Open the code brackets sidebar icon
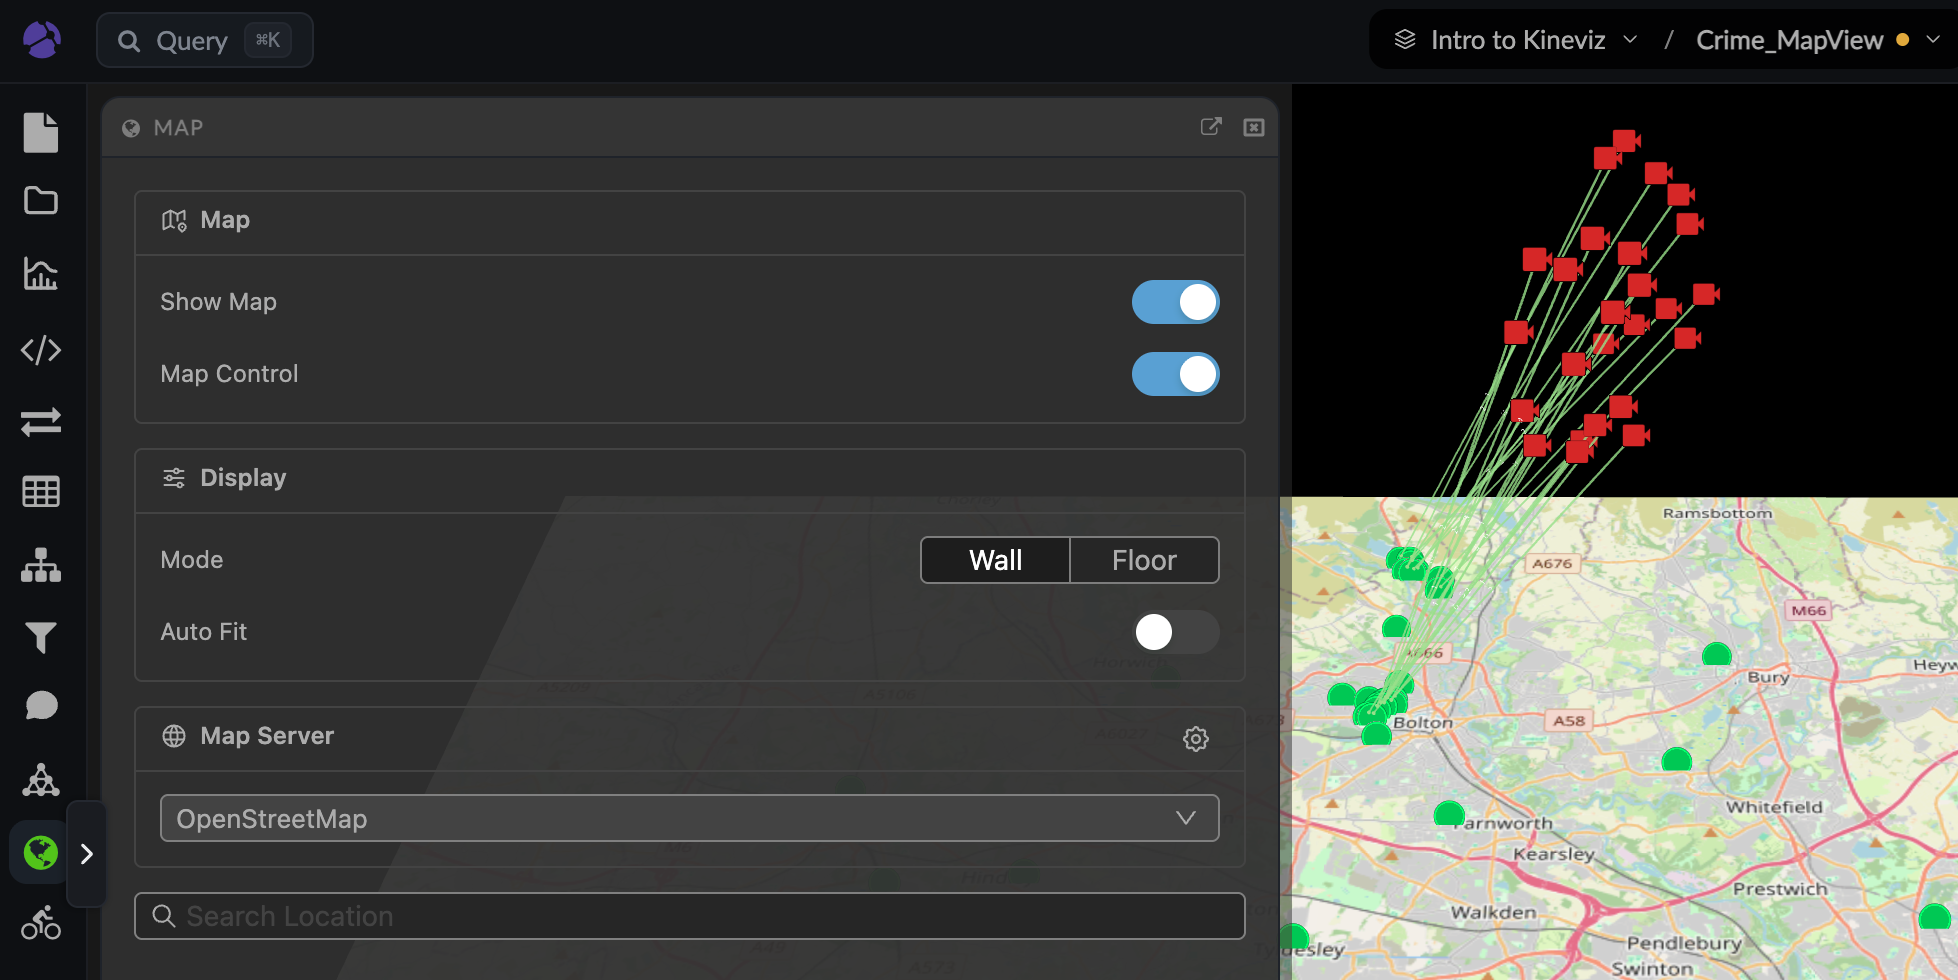This screenshot has width=1958, height=980. coord(41,350)
